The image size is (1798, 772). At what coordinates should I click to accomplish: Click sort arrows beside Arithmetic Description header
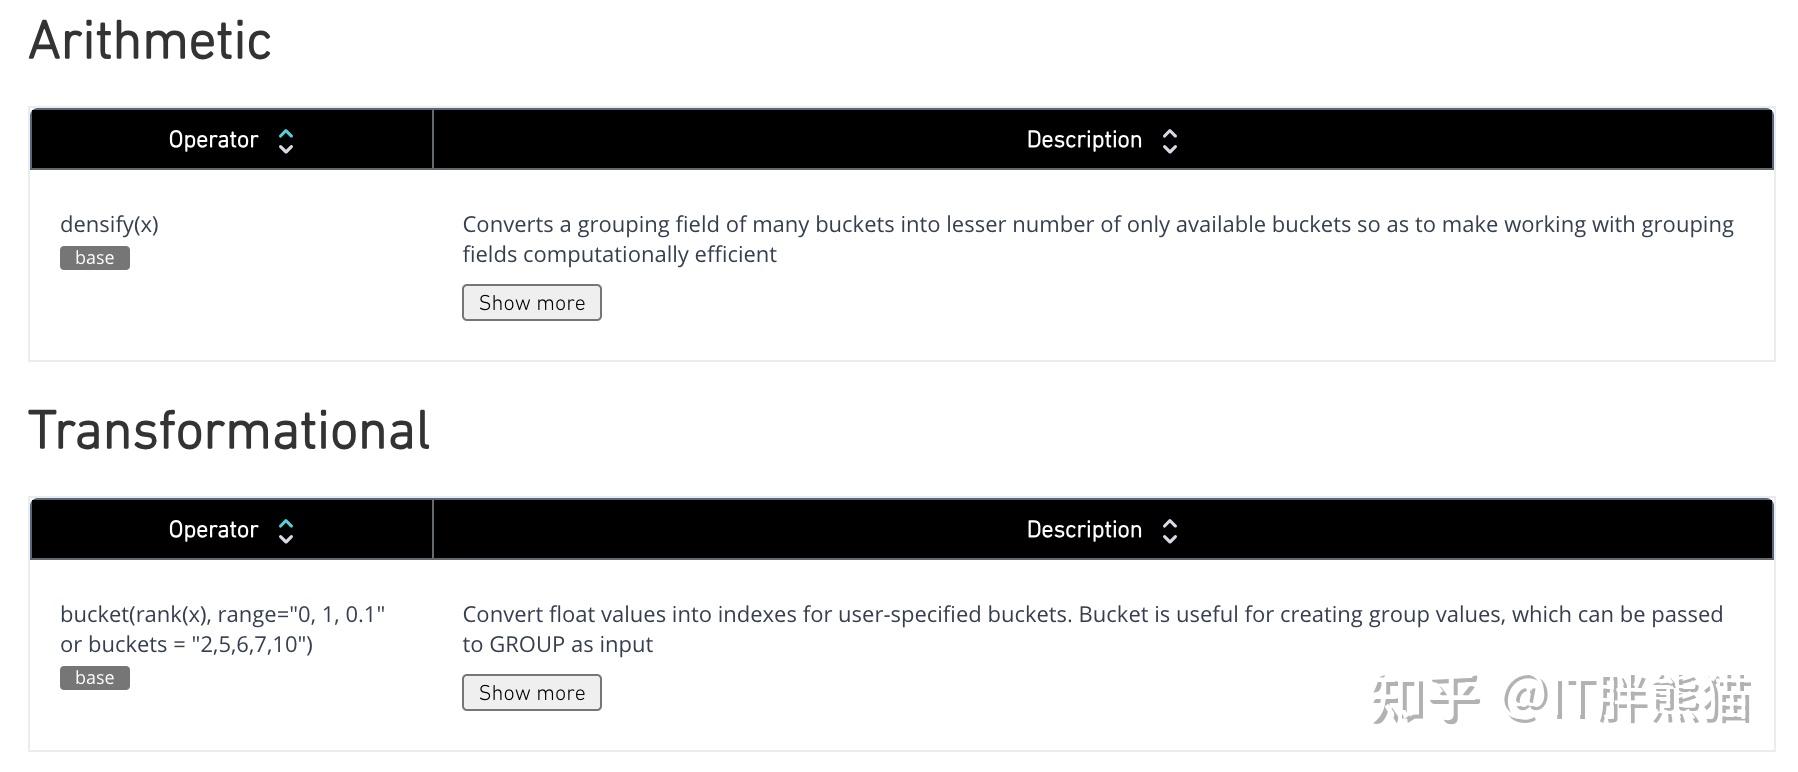point(1170,141)
